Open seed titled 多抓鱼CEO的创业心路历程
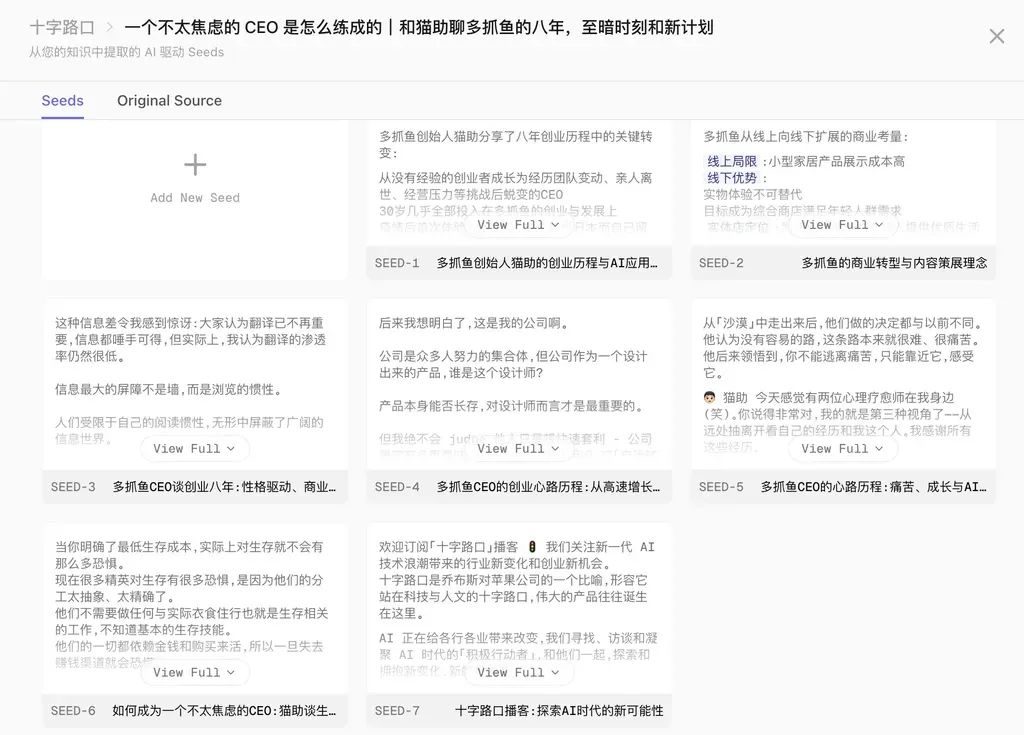Screen dimensions: 1024x735 tap(548, 487)
